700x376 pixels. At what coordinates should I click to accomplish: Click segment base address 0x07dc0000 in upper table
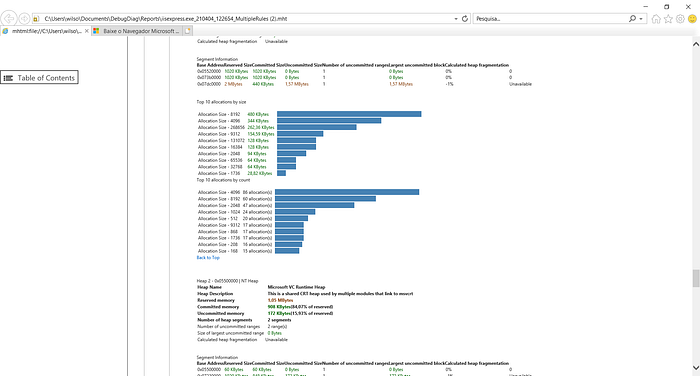pyautogui.click(x=209, y=84)
